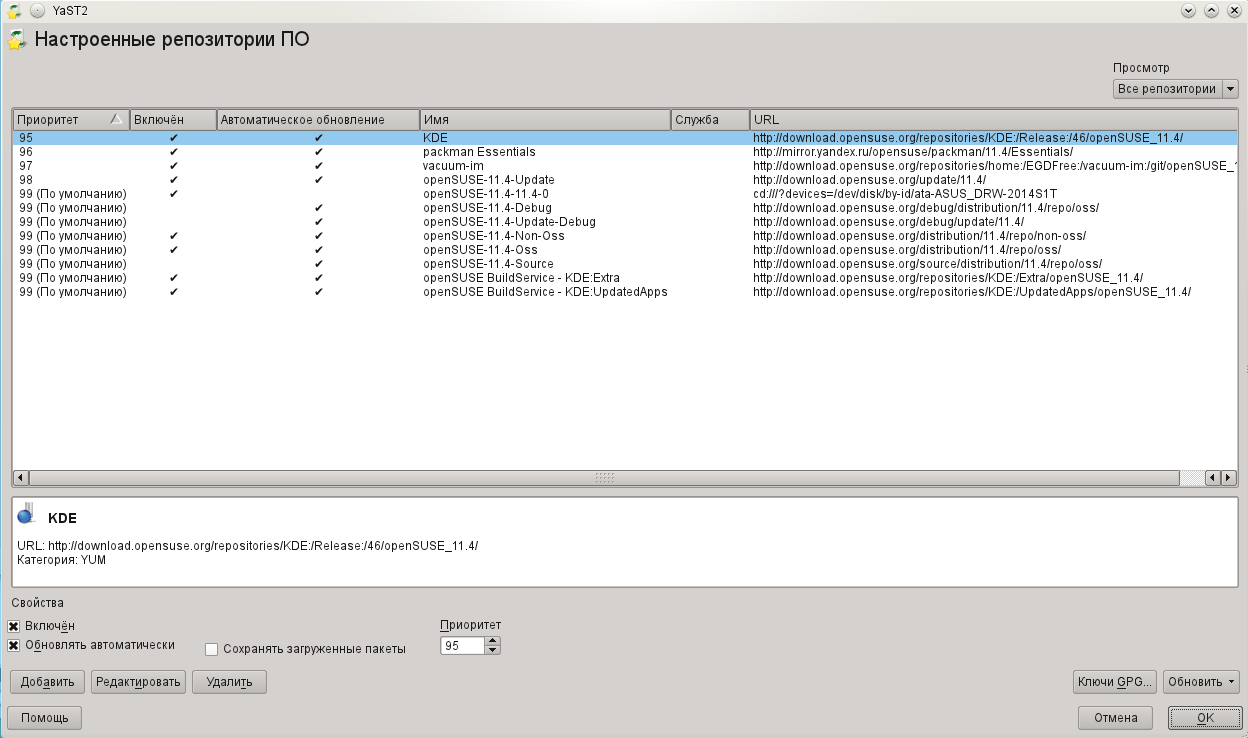Image resolution: width=1248 pixels, height=738 pixels.
Task: Open Ключи GPG... dialog
Action: (x=1115, y=682)
